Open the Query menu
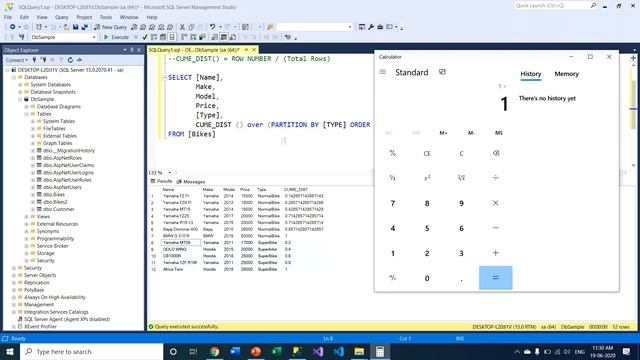Image resolution: width=640 pixels, height=360 pixels. coord(62,17)
